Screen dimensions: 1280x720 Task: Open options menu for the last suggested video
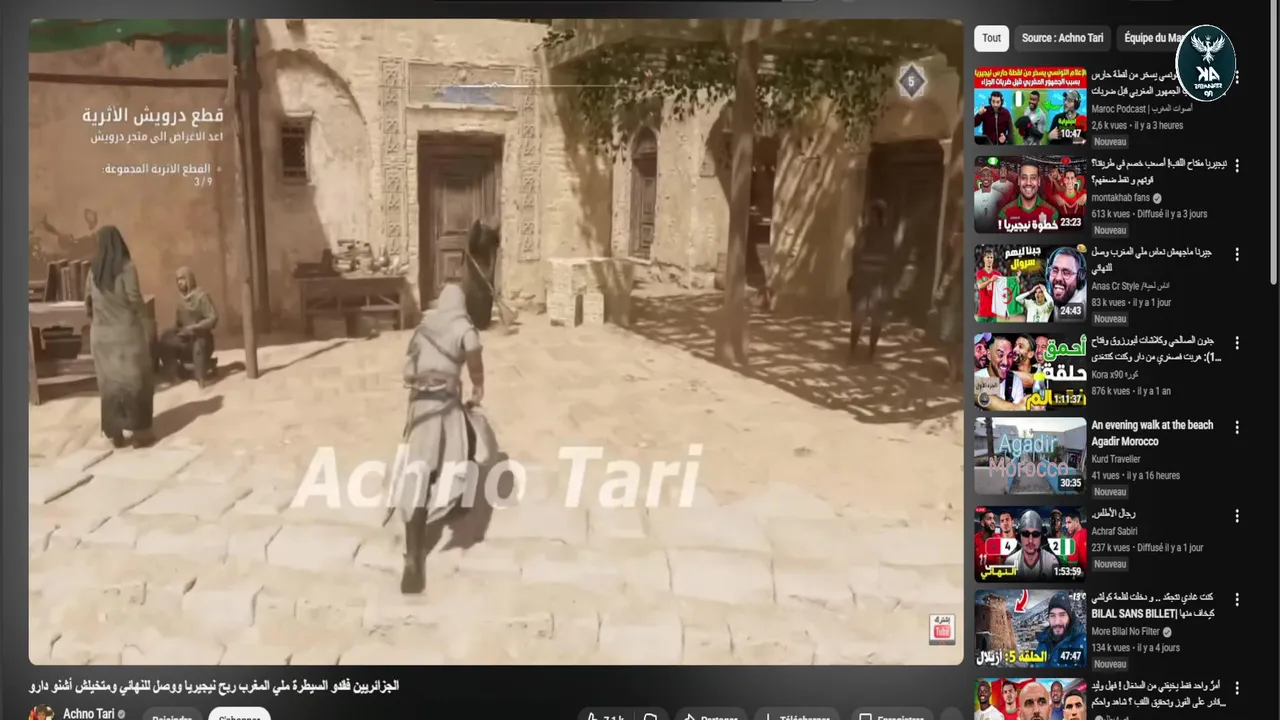[x=1237, y=688]
